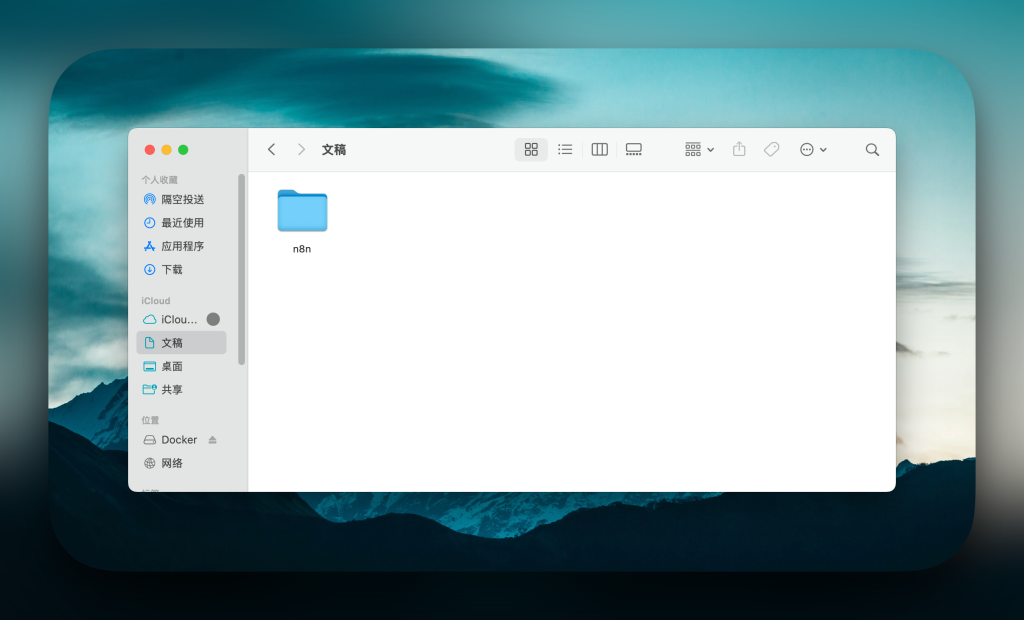The width and height of the screenshot is (1024, 620).
Task: Click the 位置 section header
Action: [150, 420]
